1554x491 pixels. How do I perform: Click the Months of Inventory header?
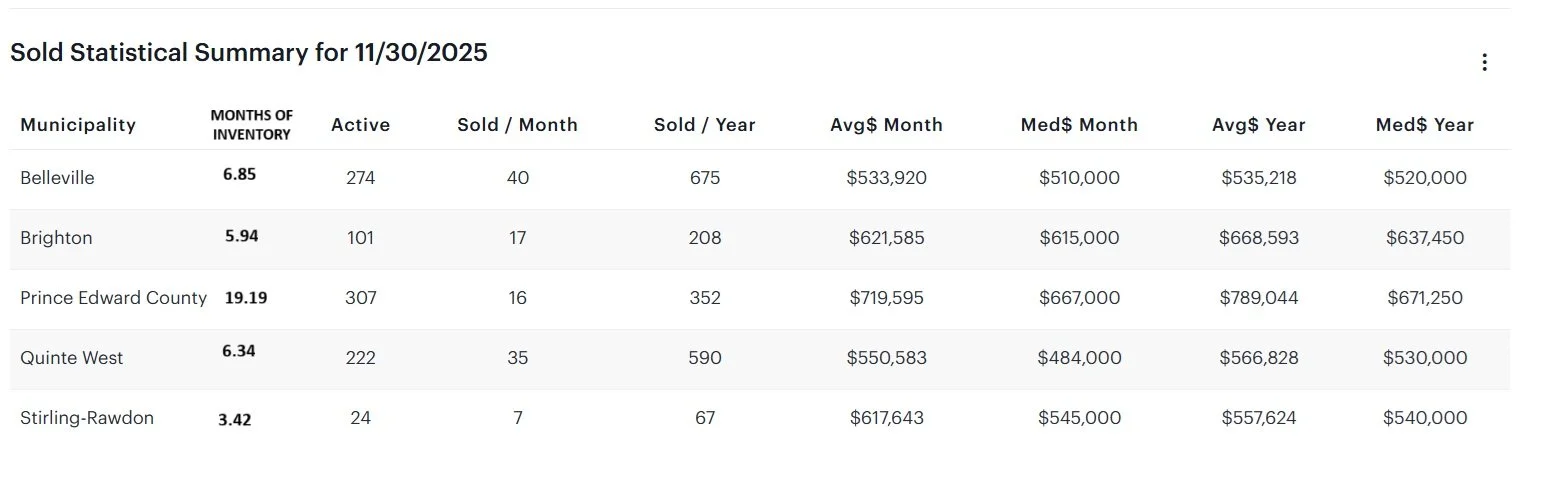pyautogui.click(x=252, y=125)
